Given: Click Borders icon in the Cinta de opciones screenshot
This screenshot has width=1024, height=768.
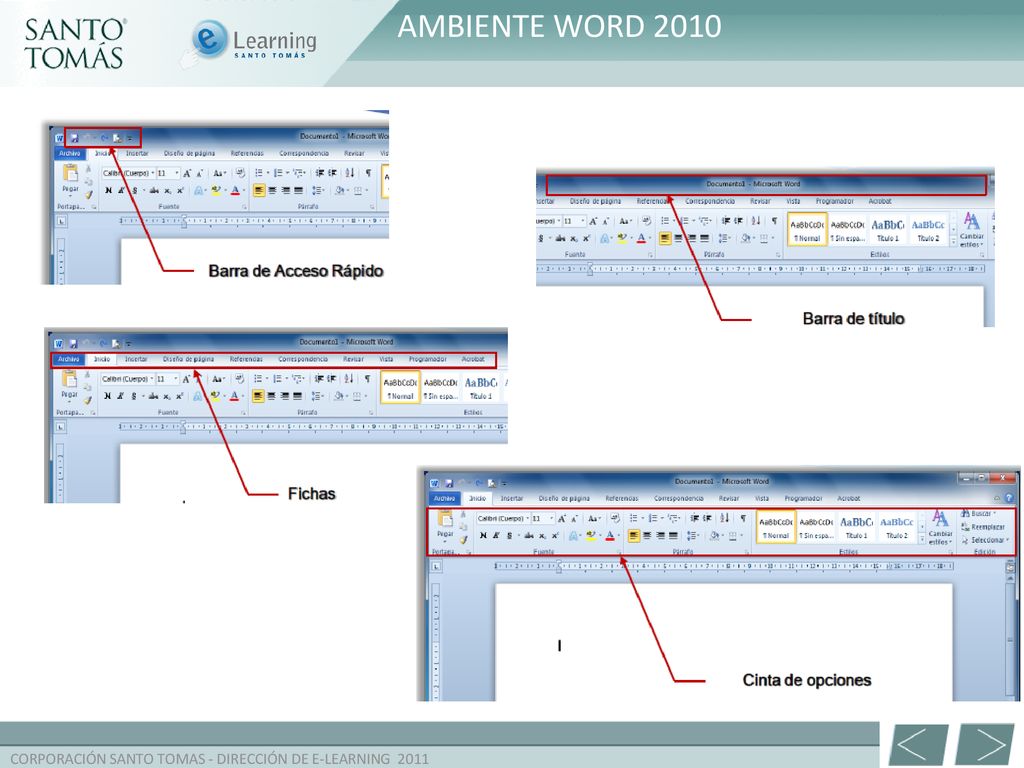Looking at the screenshot, I should 733,536.
